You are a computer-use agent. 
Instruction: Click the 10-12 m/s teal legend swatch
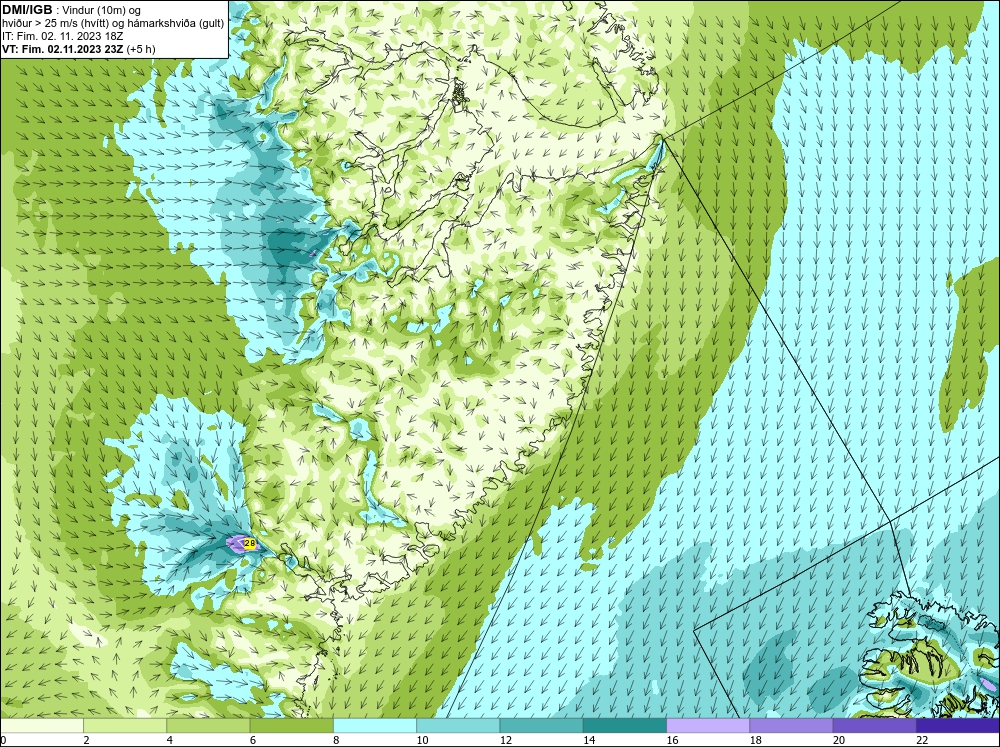[x=458, y=725]
